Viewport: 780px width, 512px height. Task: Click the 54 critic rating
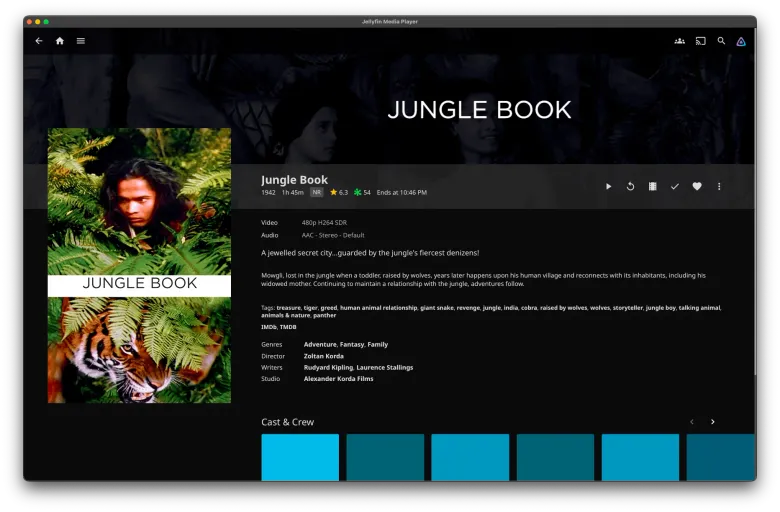click(362, 193)
